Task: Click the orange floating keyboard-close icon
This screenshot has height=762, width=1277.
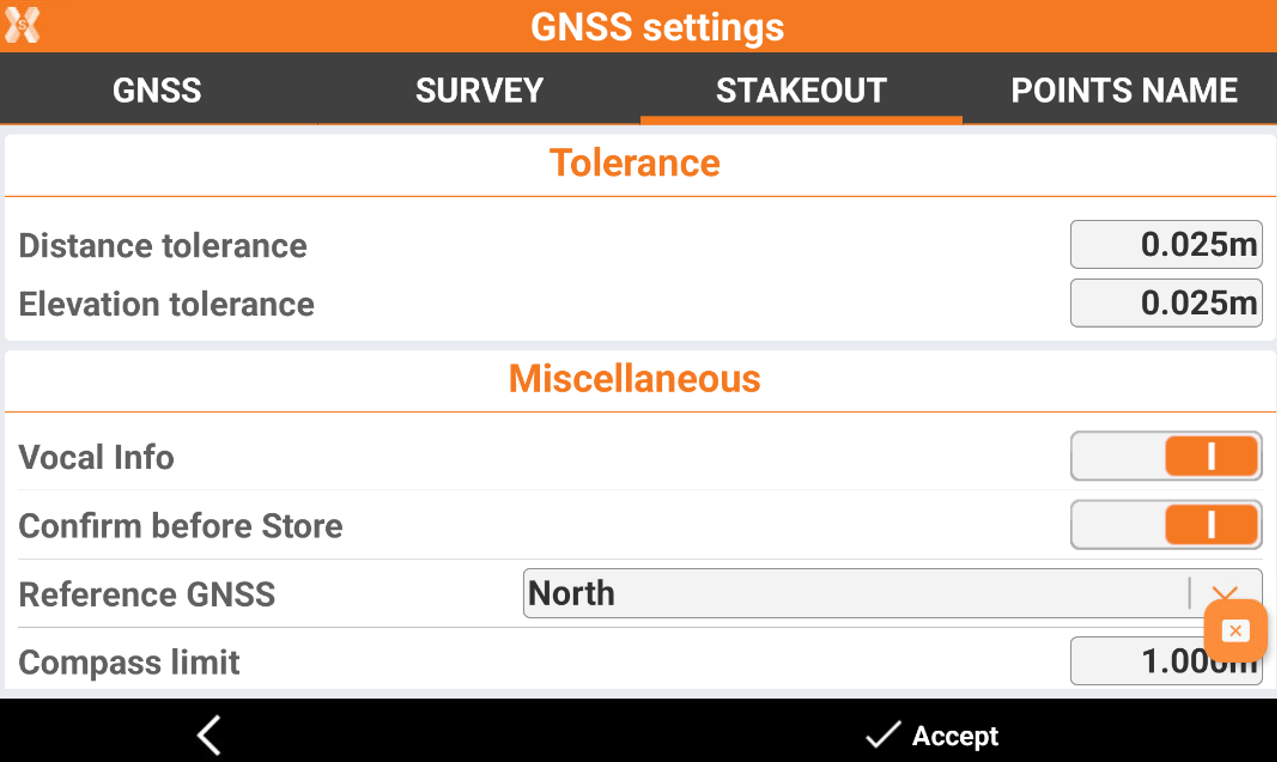Action: point(1235,631)
